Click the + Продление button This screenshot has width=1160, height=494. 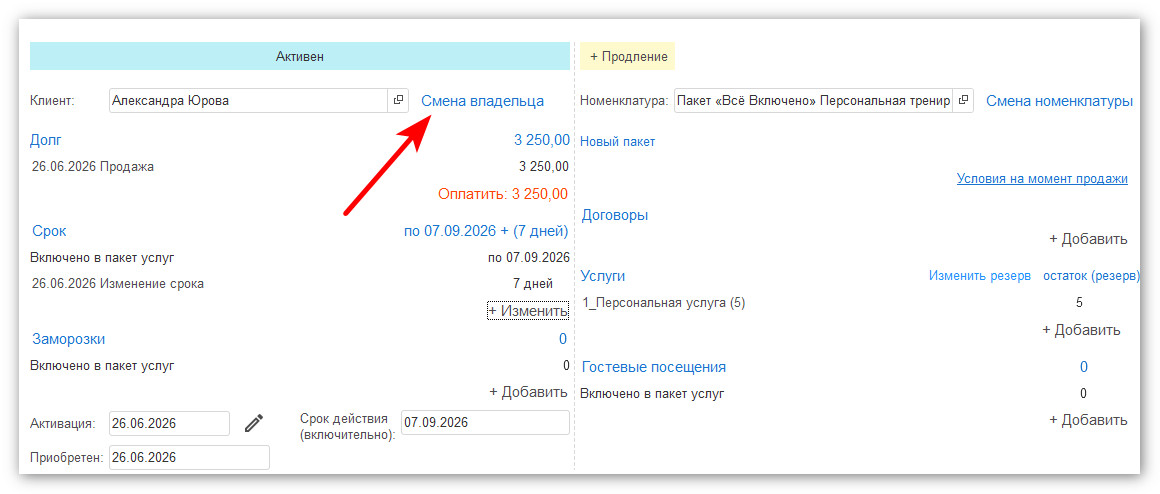click(629, 56)
